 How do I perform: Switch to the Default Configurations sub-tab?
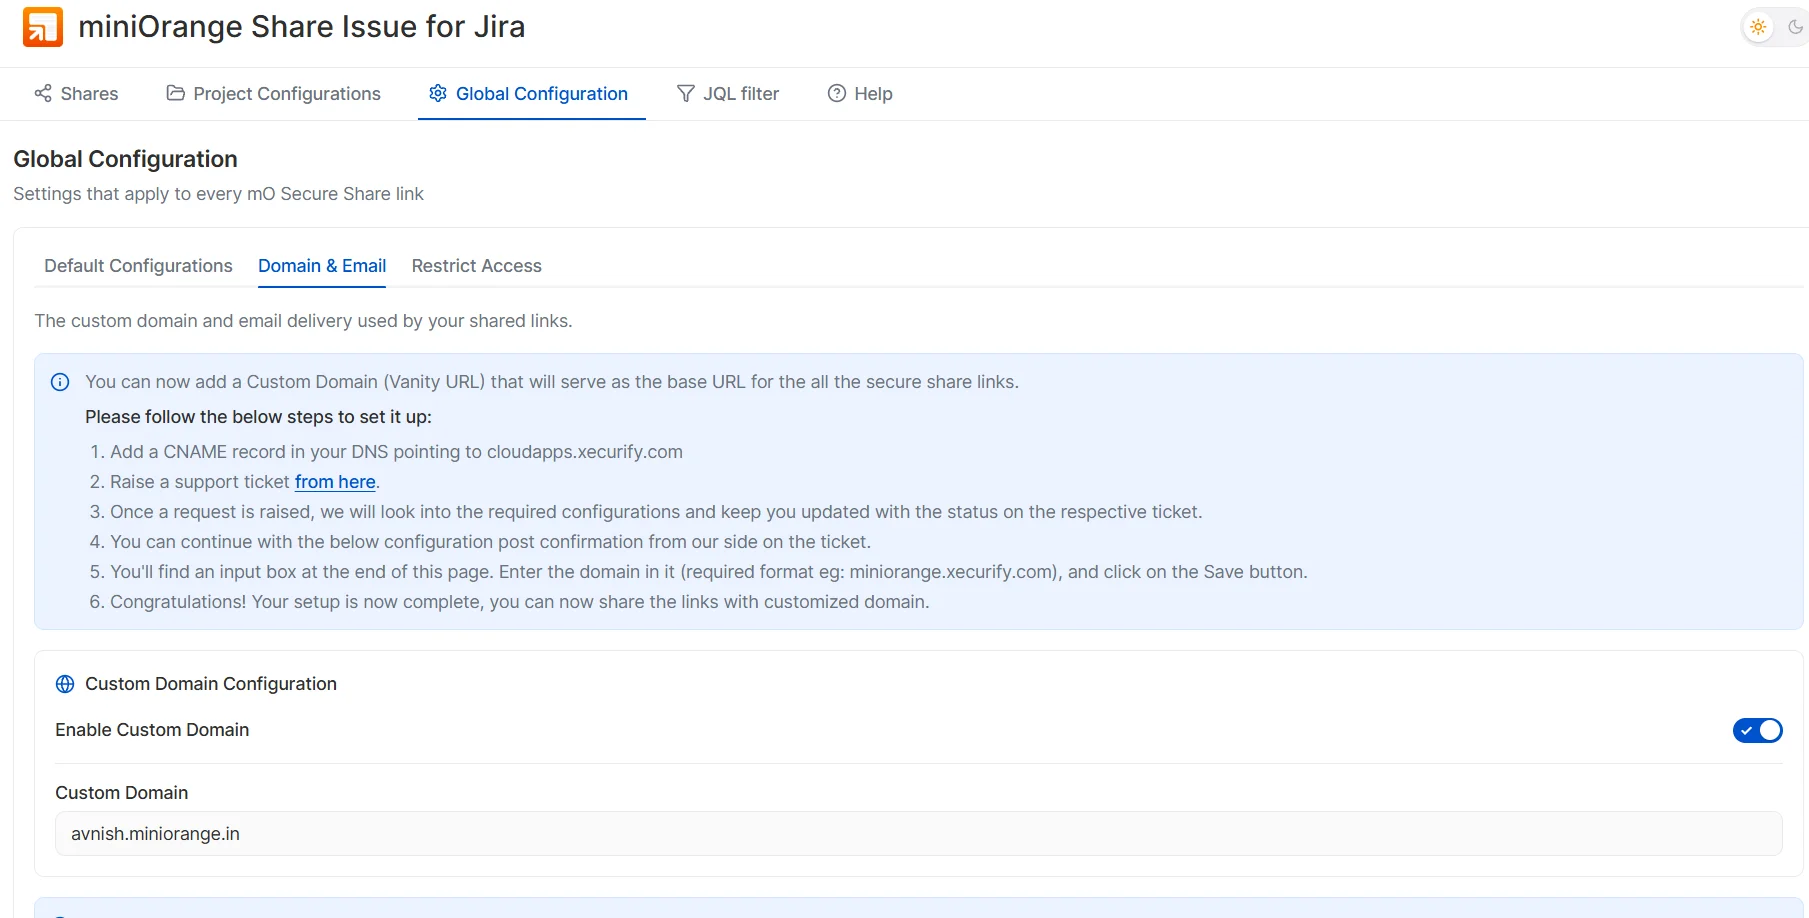(x=138, y=266)
